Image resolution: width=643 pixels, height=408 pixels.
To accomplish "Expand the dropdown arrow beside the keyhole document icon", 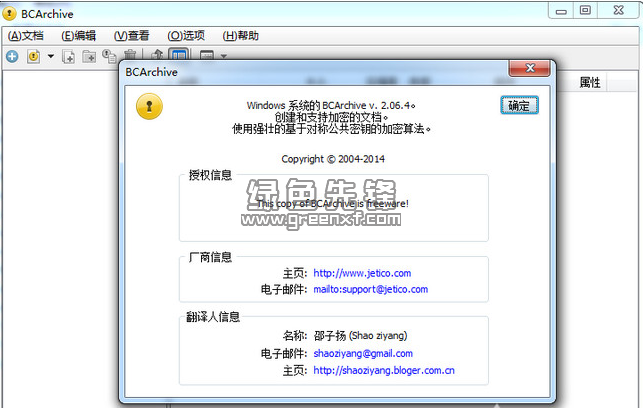I will coord(51,56).
